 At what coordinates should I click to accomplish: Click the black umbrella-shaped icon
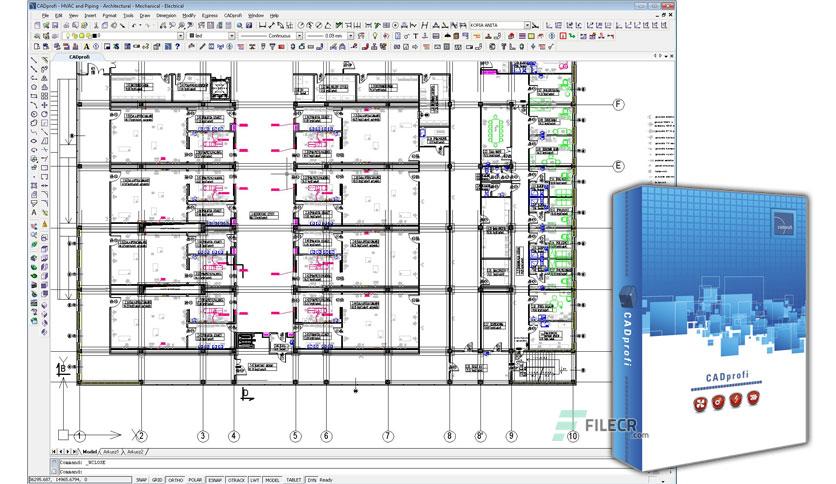[447, 36]
